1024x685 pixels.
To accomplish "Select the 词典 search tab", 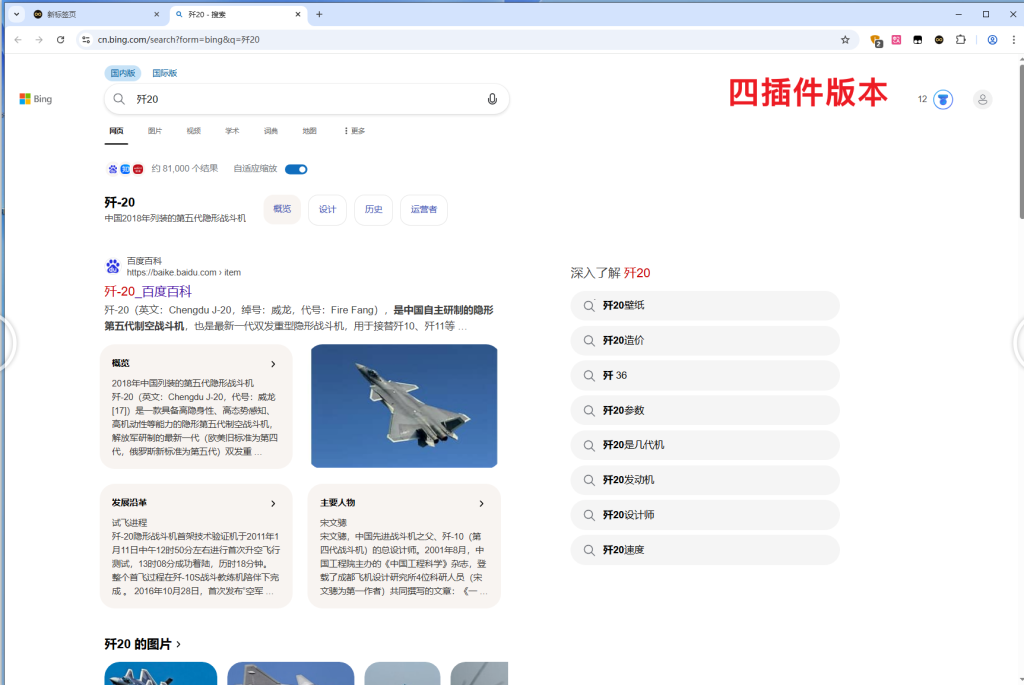I will (270, 131).
